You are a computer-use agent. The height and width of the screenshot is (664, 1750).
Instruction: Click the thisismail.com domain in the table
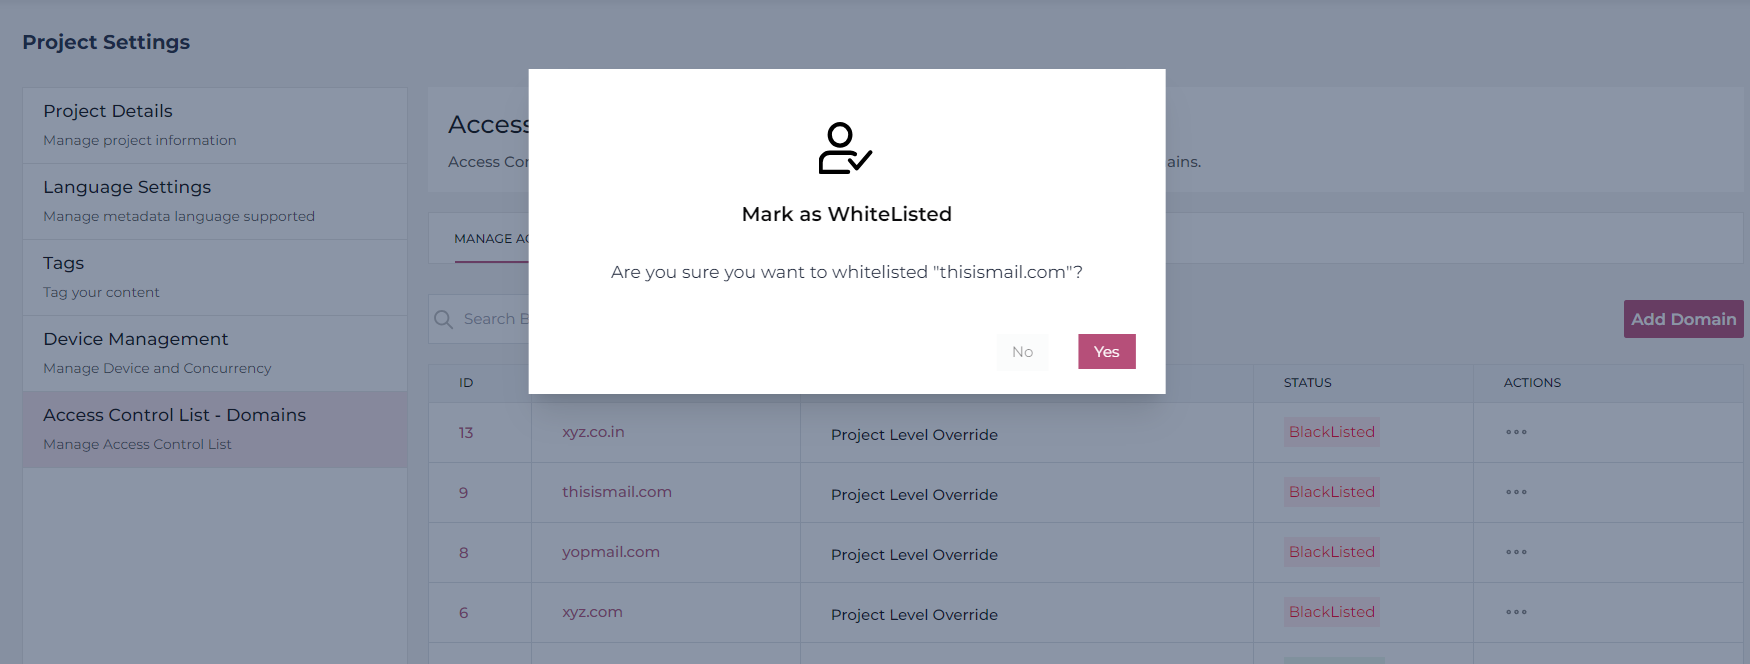[x=616, y=492]
